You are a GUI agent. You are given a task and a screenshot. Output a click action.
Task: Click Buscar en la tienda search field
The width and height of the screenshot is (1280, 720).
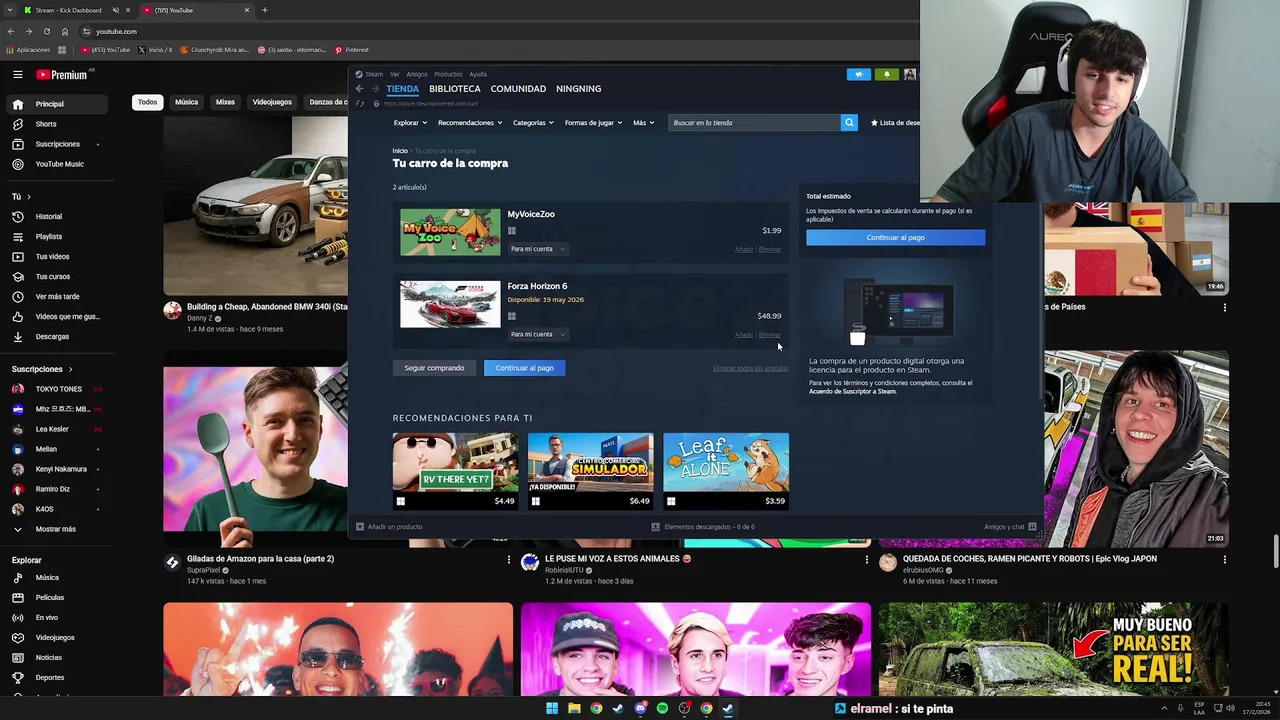click(755, 122)
